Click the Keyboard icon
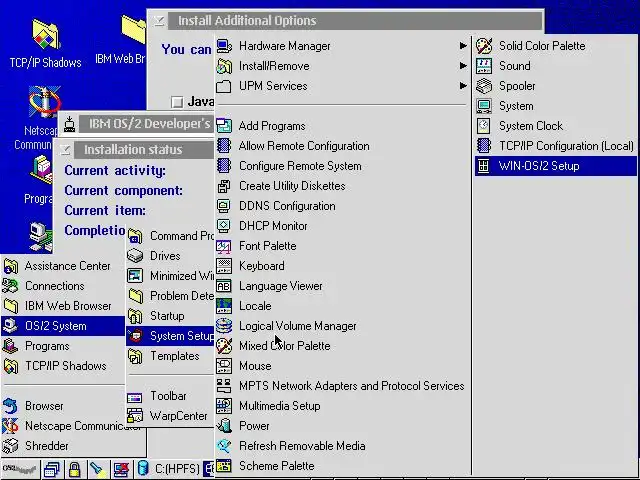640x480 pixels. pyautogui.click(x=224, y=266)
